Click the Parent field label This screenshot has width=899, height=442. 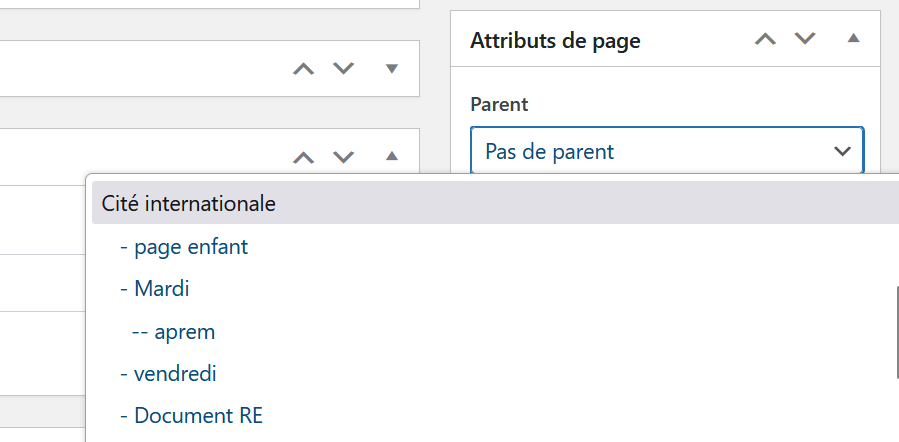(499, 104)
